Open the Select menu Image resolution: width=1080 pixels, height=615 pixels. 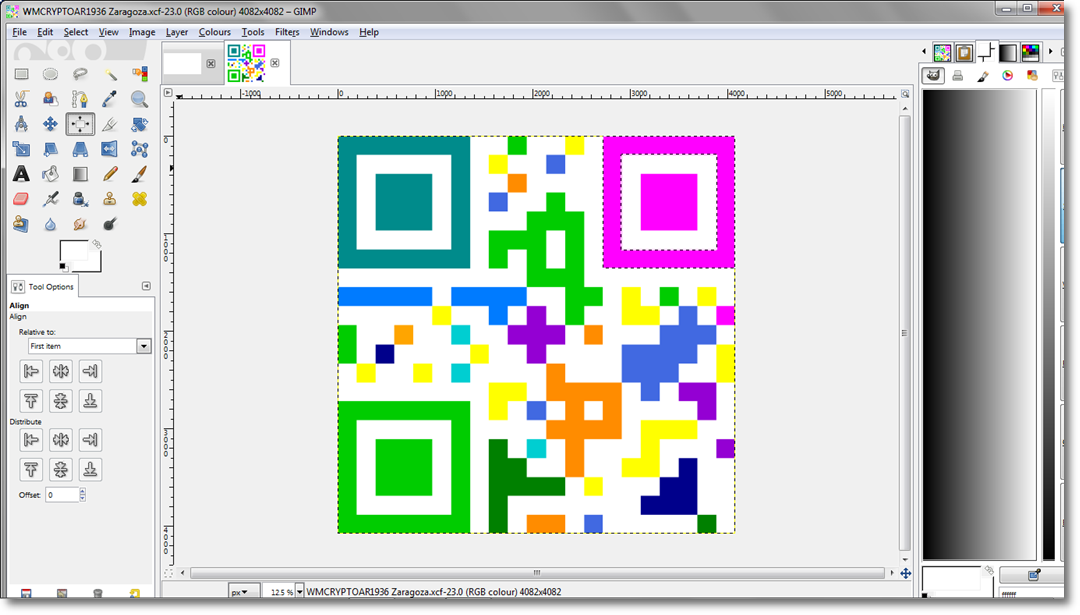[x=76, y=32]
